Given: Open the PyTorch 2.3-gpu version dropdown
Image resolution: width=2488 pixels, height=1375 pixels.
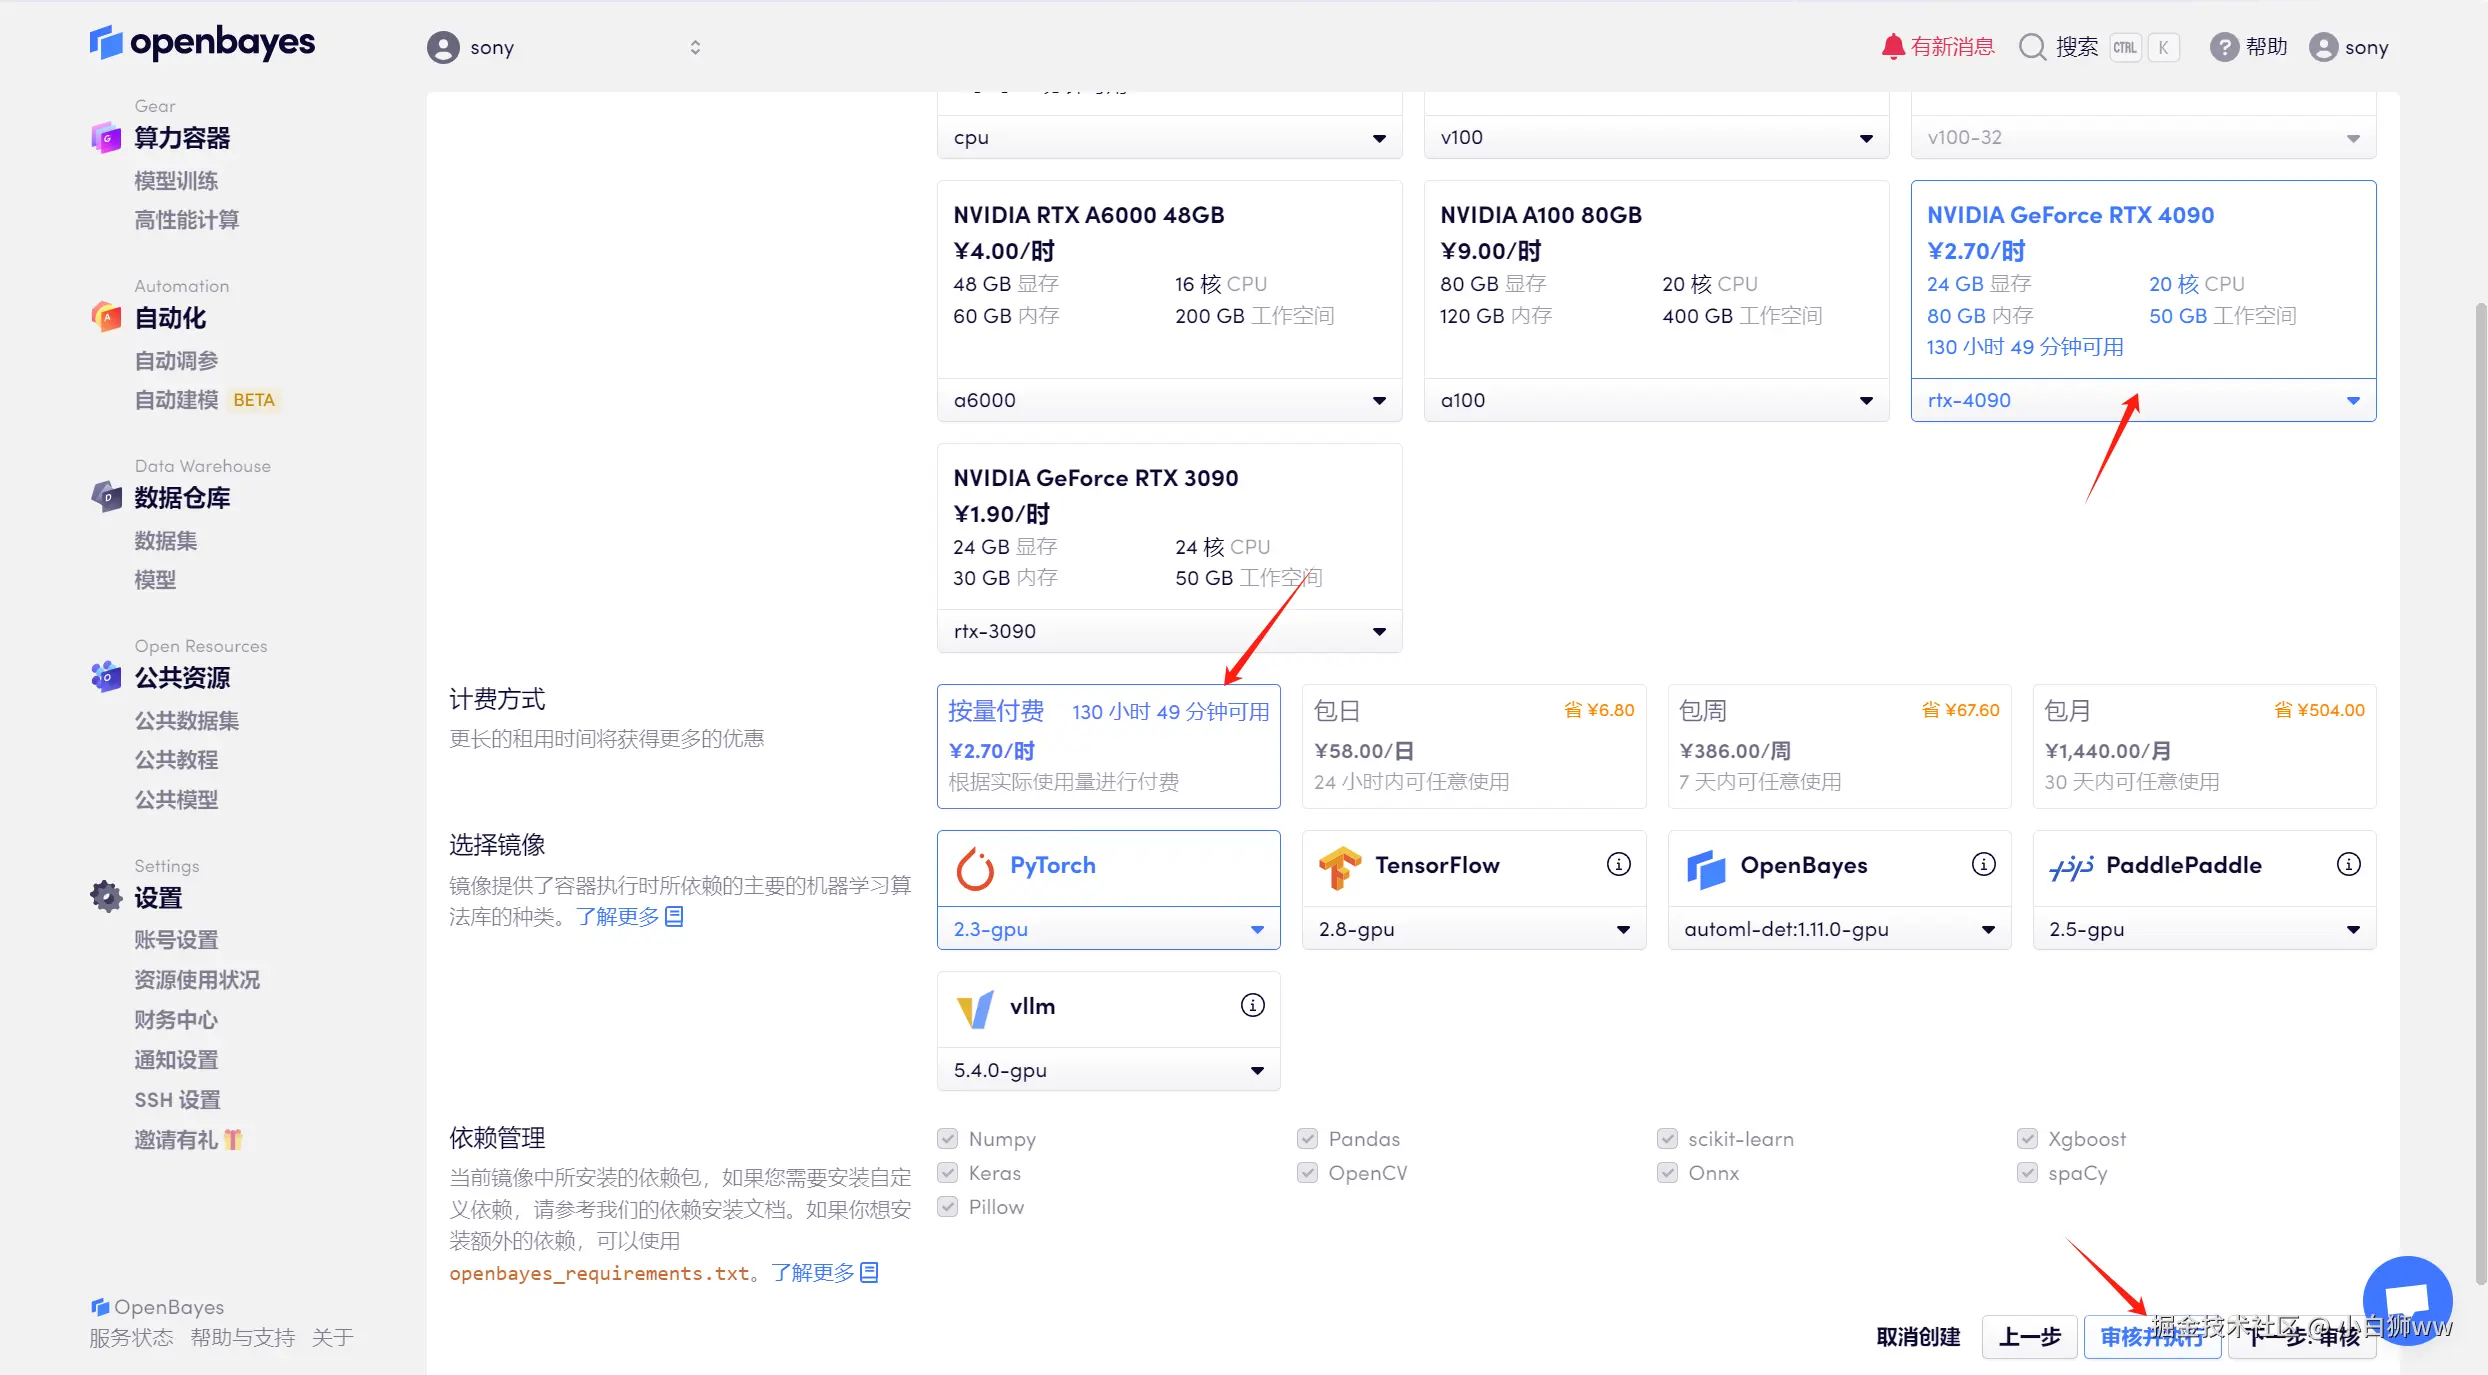Looking at the screenshot, I should coord(1108,929).
